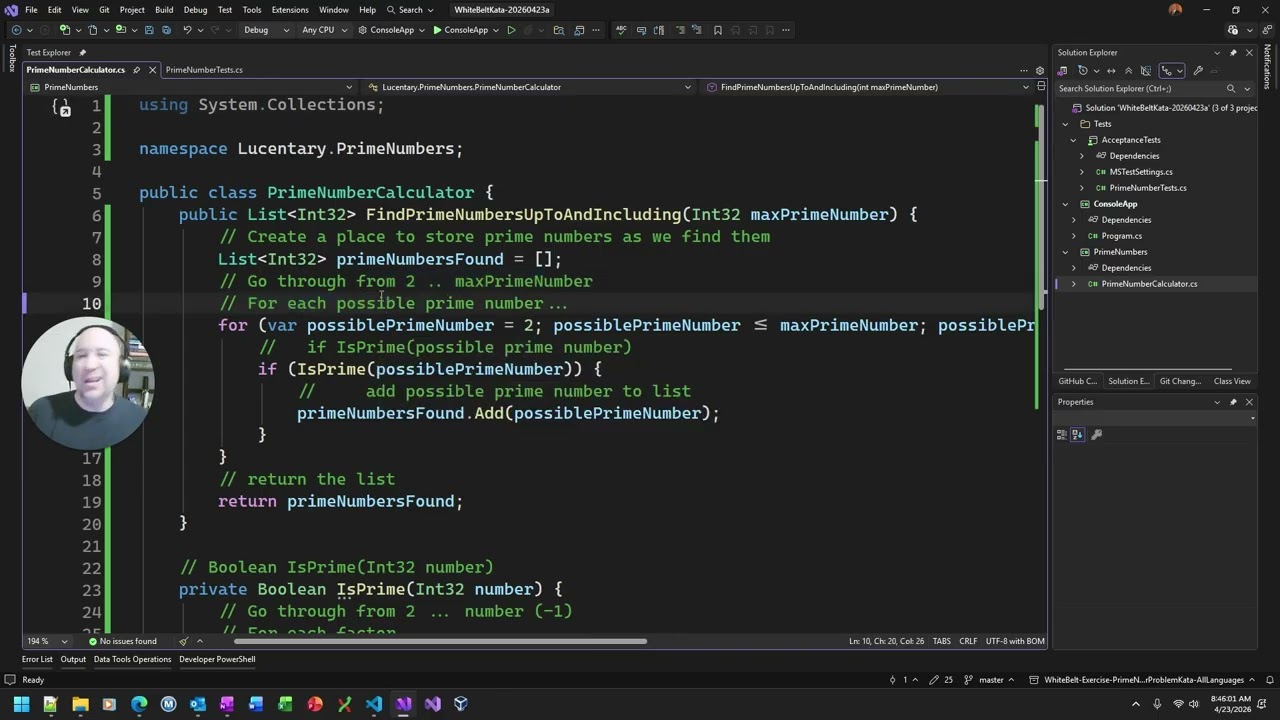Close the PrimeNumberCalculator.cs tab
Screen dimensions: 1280x720
pos(152,70)
